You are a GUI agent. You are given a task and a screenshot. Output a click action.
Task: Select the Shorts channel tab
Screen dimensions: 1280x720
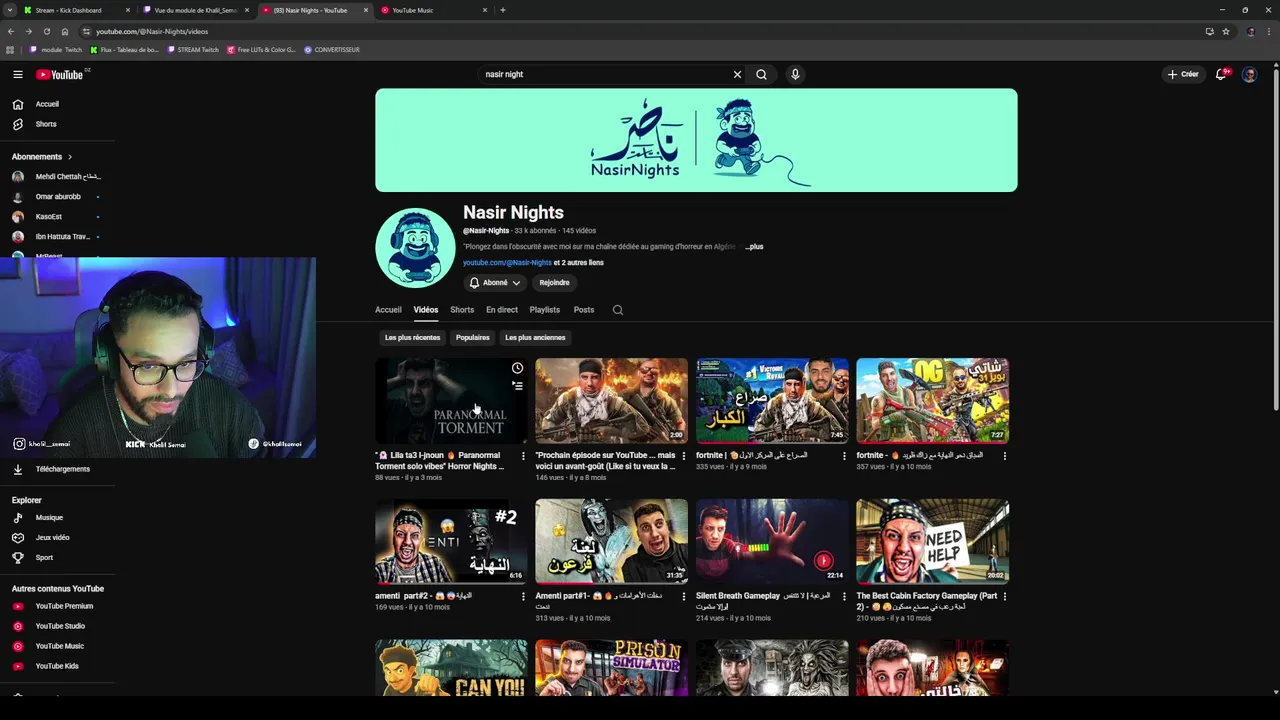462,310
